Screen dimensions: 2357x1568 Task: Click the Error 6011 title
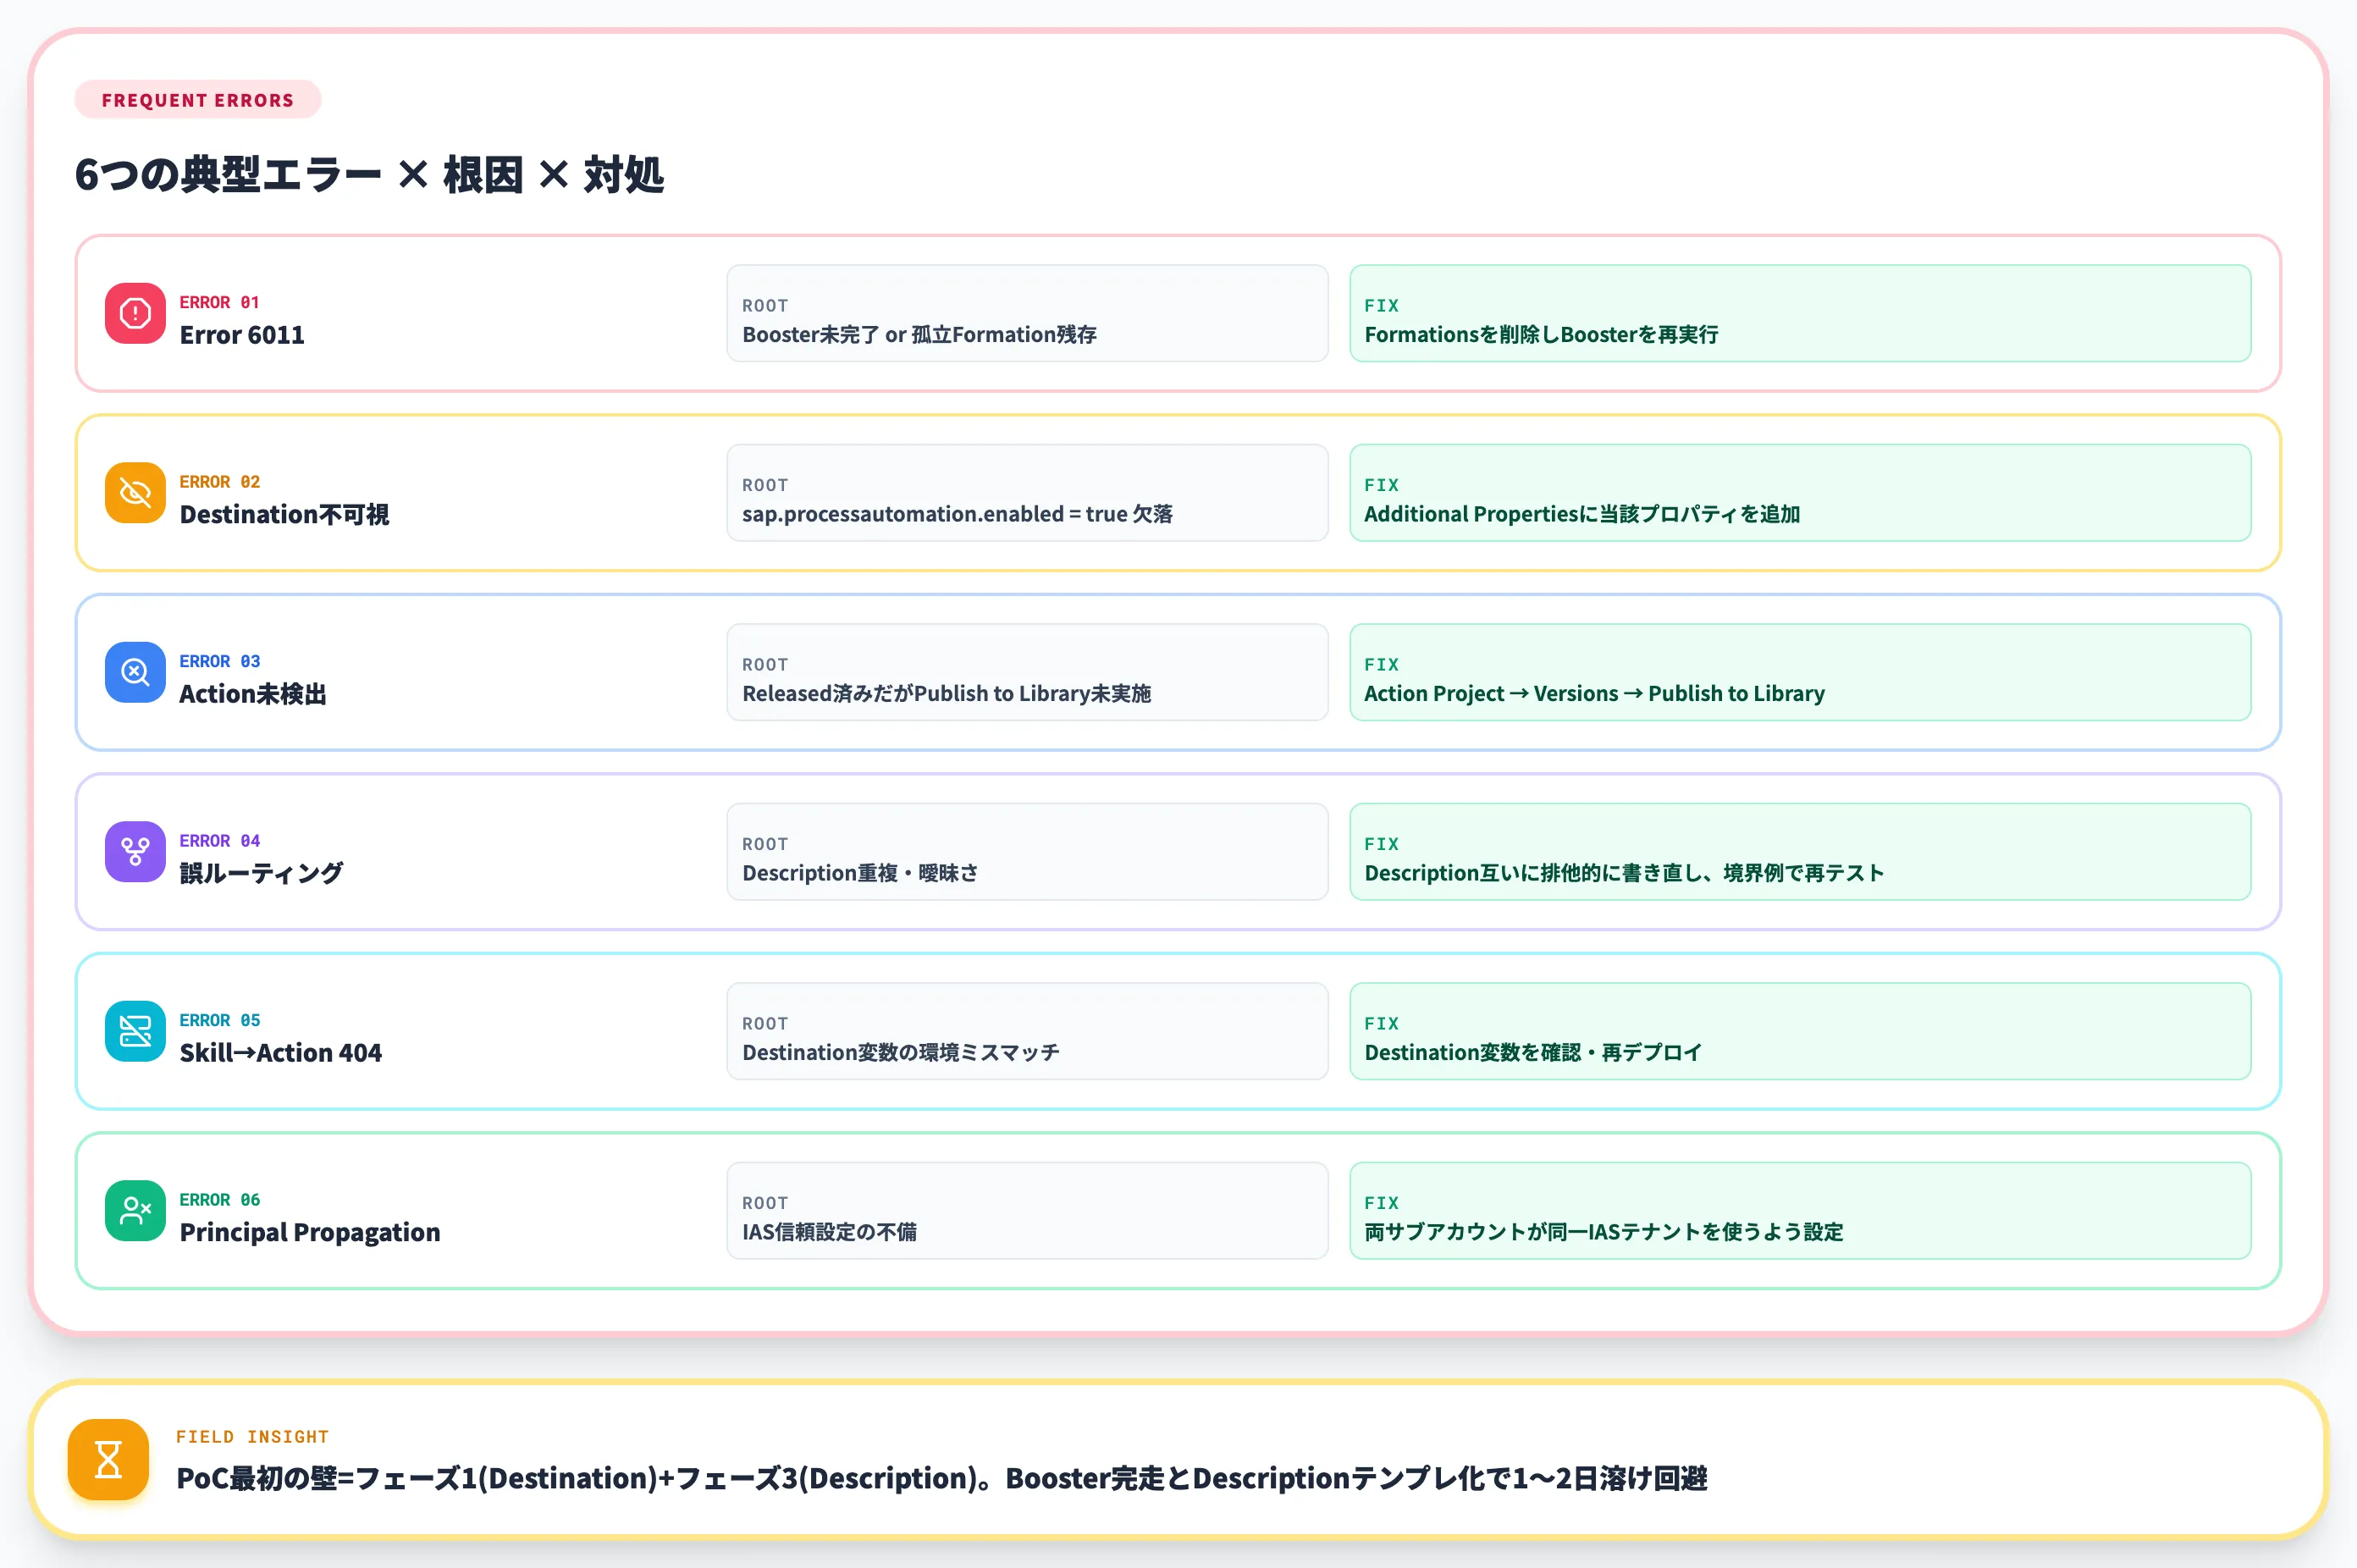tap(242, 335)
